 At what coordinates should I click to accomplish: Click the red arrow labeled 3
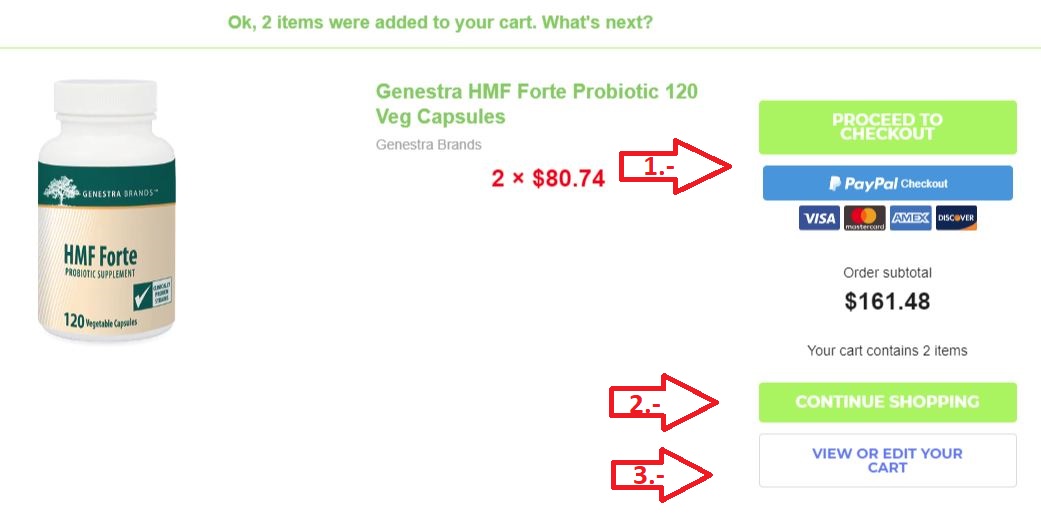pyautogui.click(x=662, y=476)
